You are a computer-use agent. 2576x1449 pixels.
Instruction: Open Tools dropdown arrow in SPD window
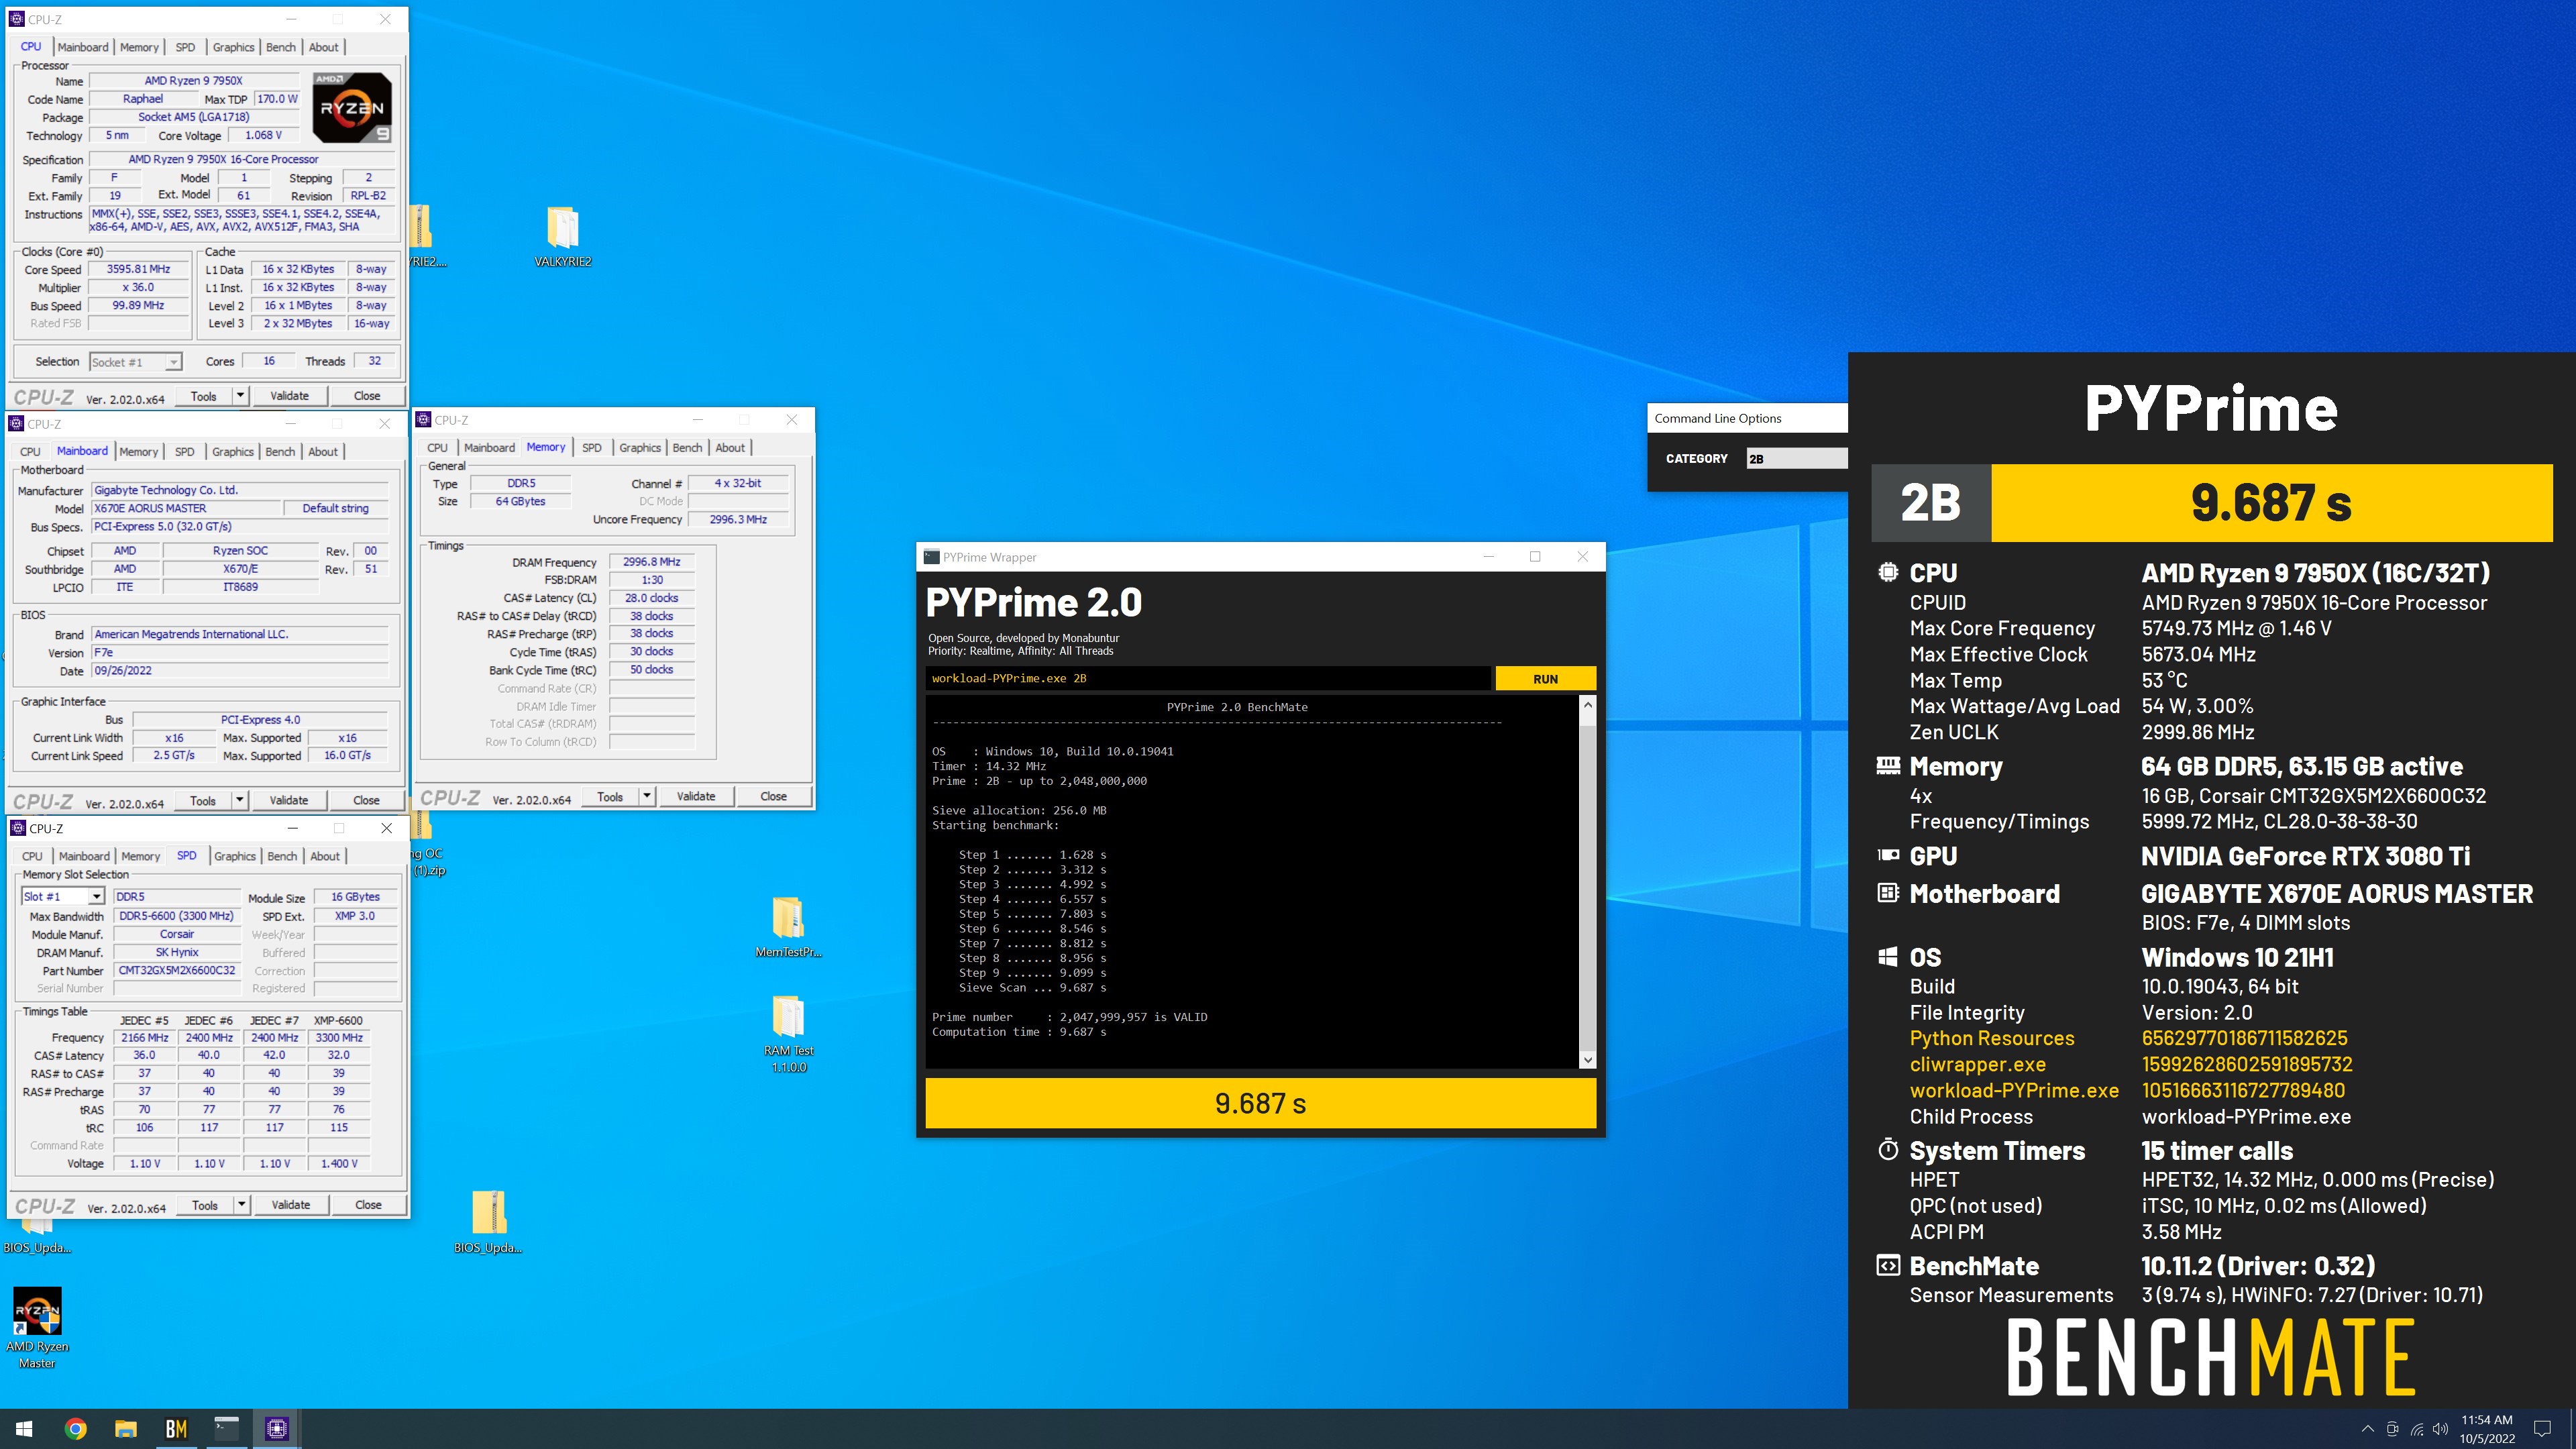pyautogui.click(x=241, y=1205)
